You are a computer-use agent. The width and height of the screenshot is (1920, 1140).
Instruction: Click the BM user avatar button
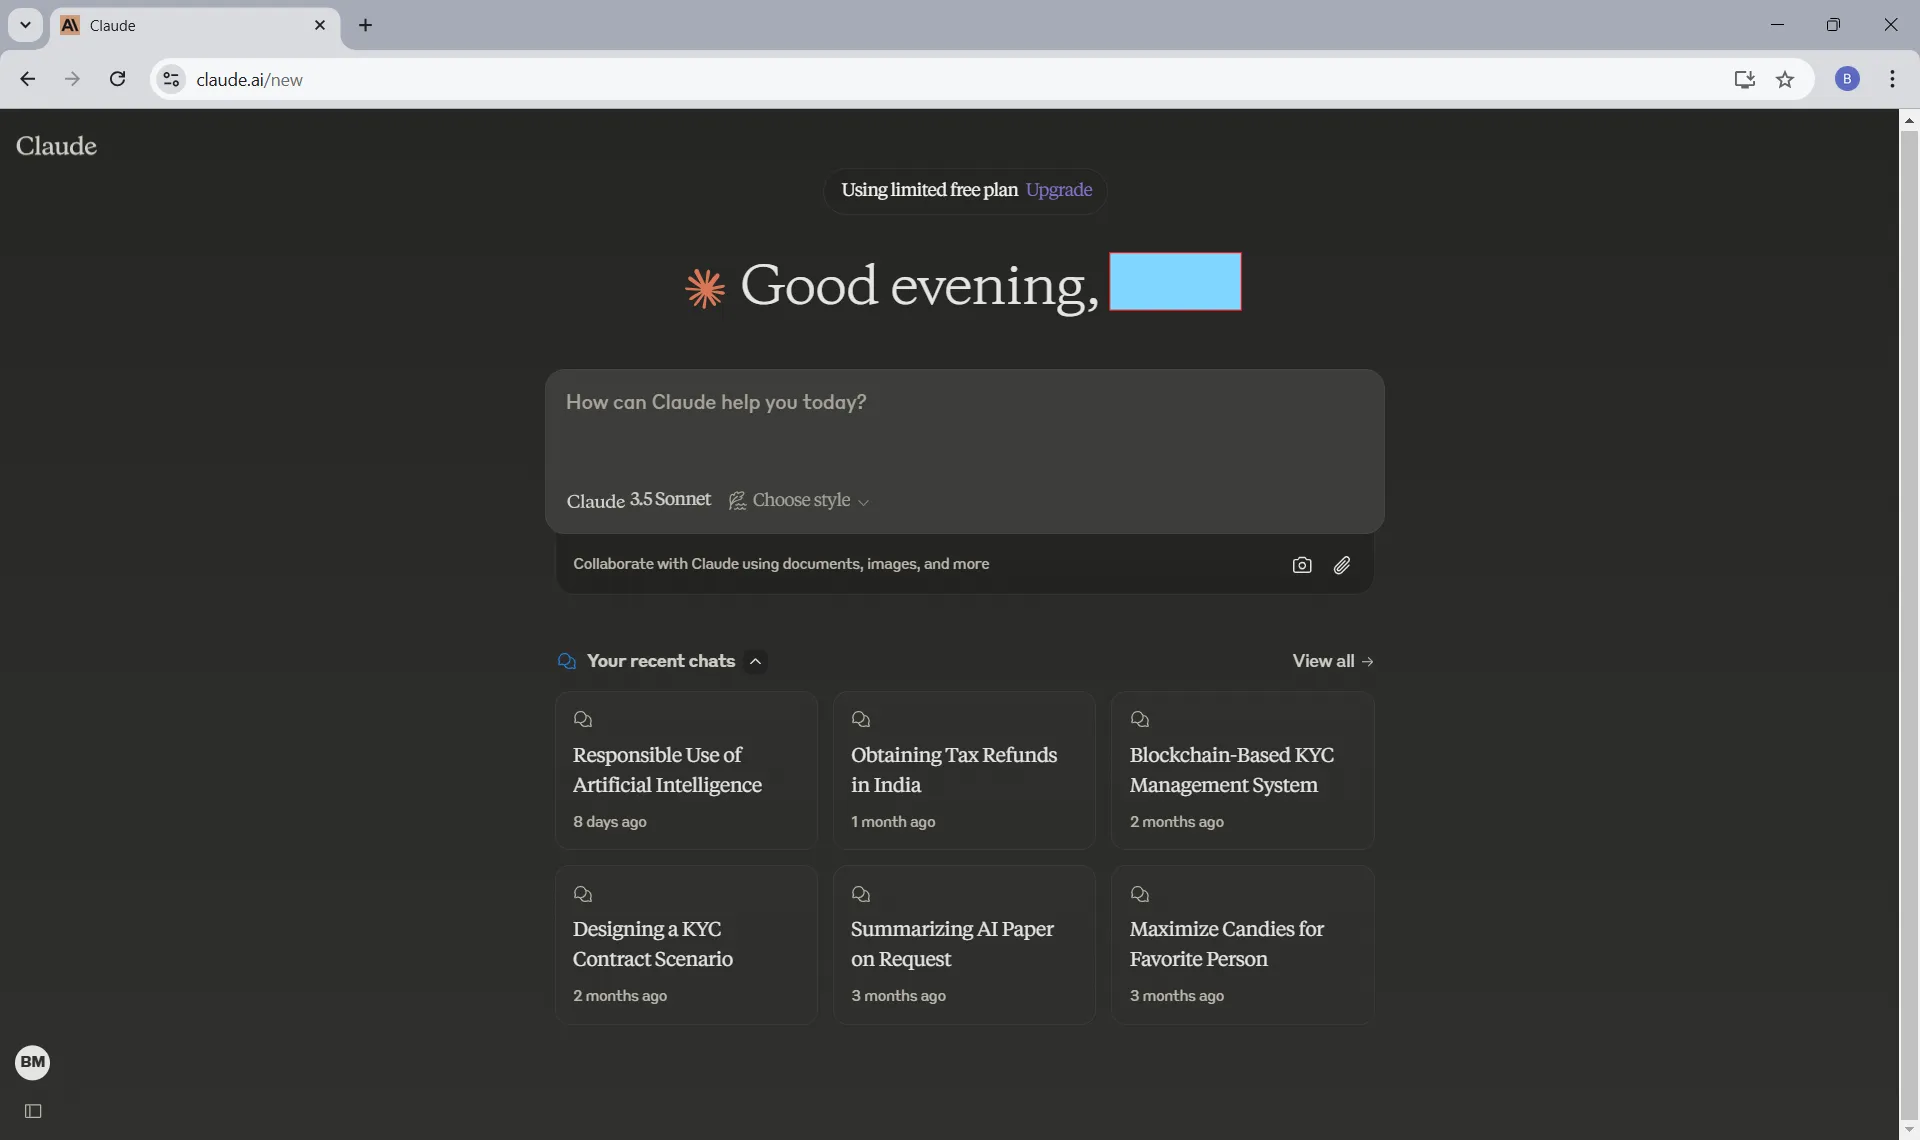click(x=33, y=1062)
